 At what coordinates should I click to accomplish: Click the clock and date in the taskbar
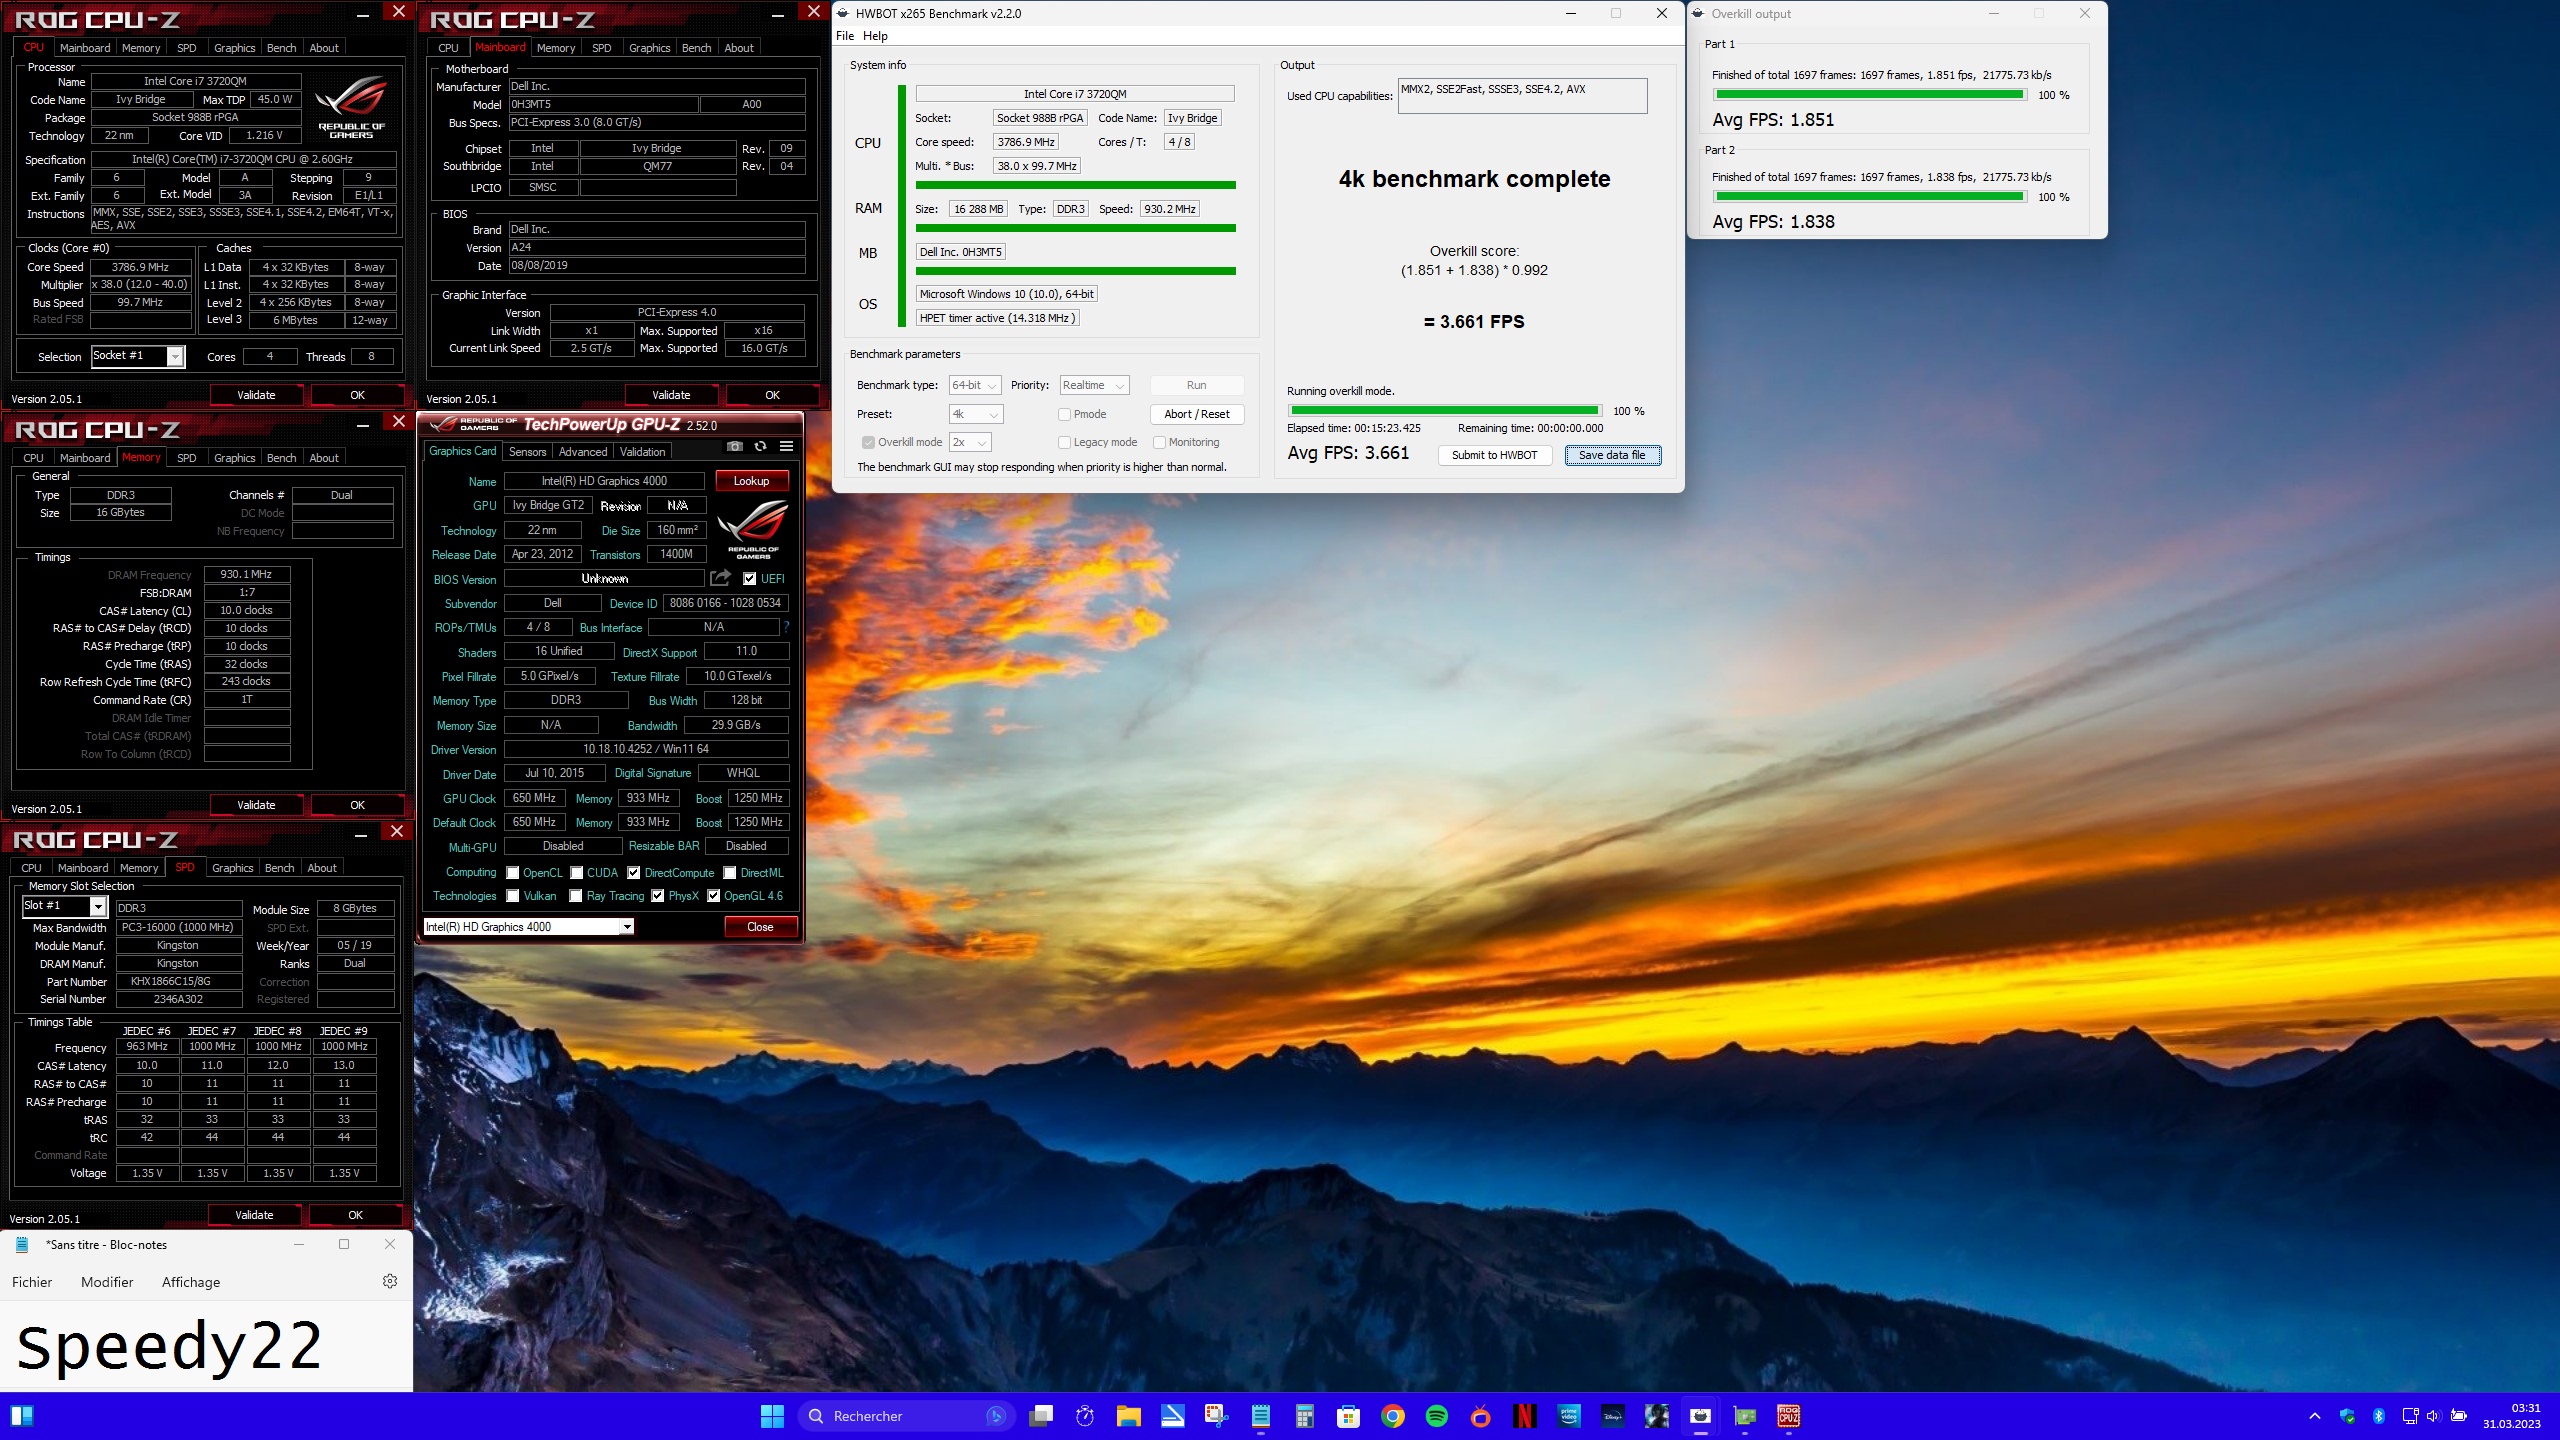2513,1416
